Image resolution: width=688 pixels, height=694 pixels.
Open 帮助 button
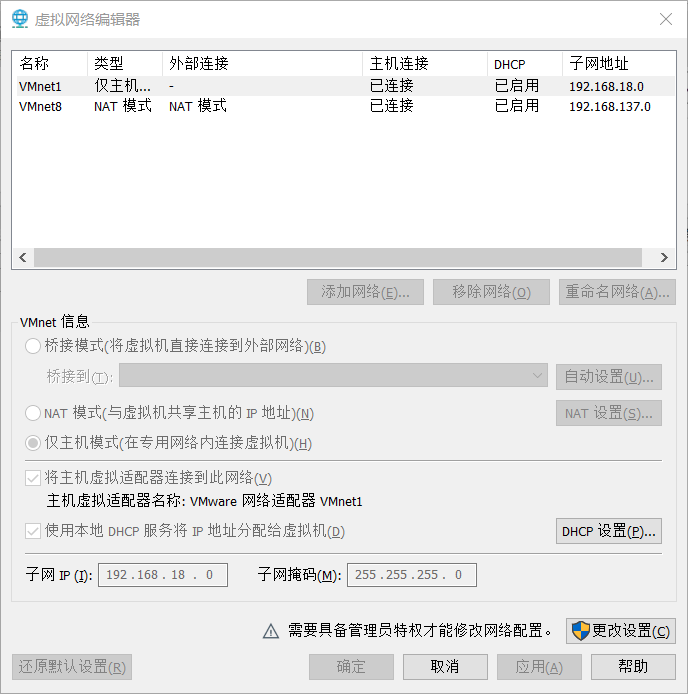[633, 667]
